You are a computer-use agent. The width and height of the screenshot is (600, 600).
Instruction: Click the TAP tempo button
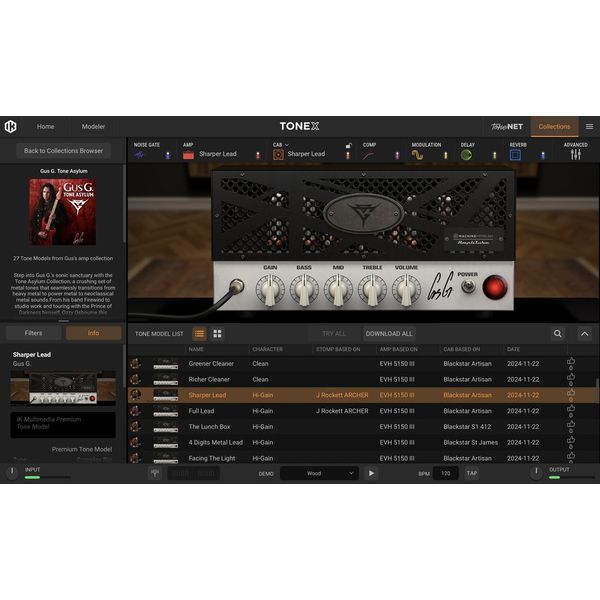pos(471,473)
